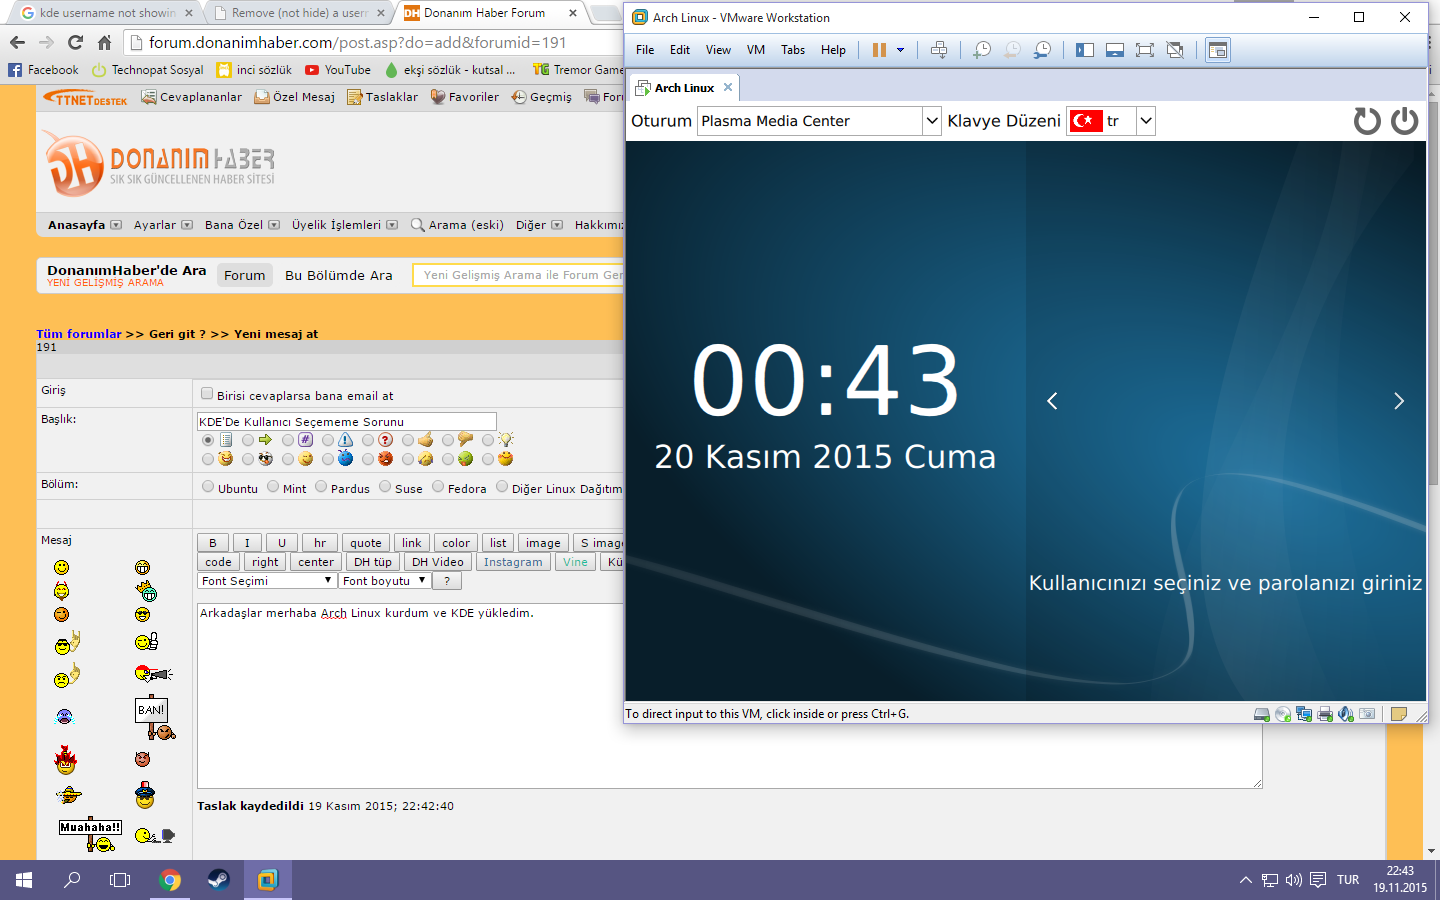Open the Font Seçimi dropdown
The height and width of the screenshot is (900, 1440).
click(266, 581)
